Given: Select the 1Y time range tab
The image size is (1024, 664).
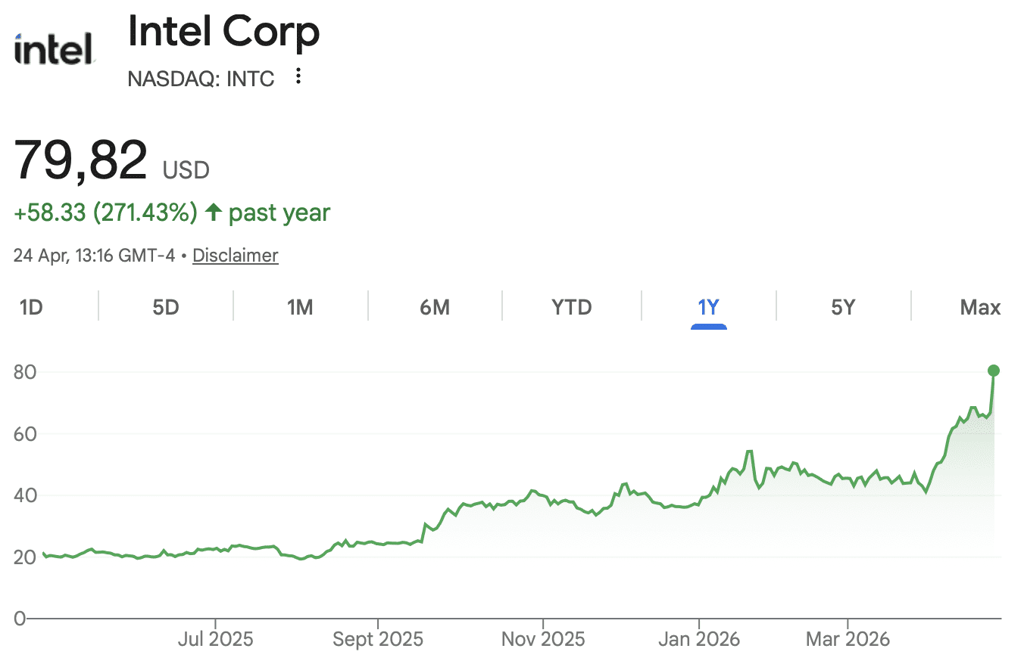Looking at the screenshot, I should click(709, 308).
